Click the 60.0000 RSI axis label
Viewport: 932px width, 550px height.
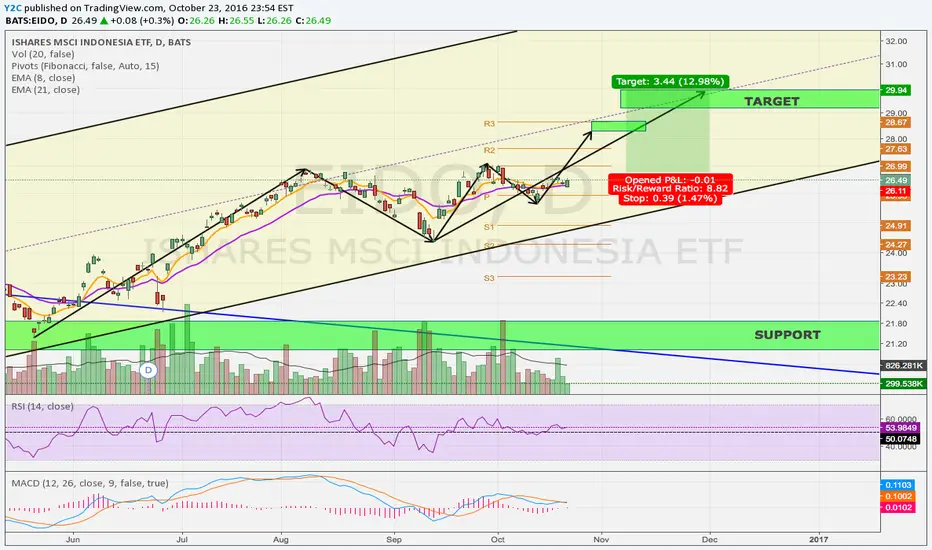(900, 419)
